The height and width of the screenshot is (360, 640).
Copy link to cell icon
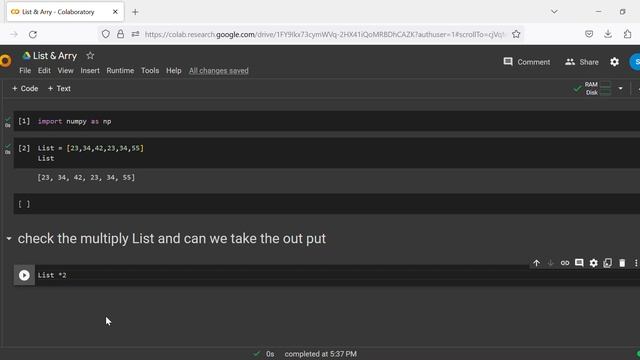point(565,263)
